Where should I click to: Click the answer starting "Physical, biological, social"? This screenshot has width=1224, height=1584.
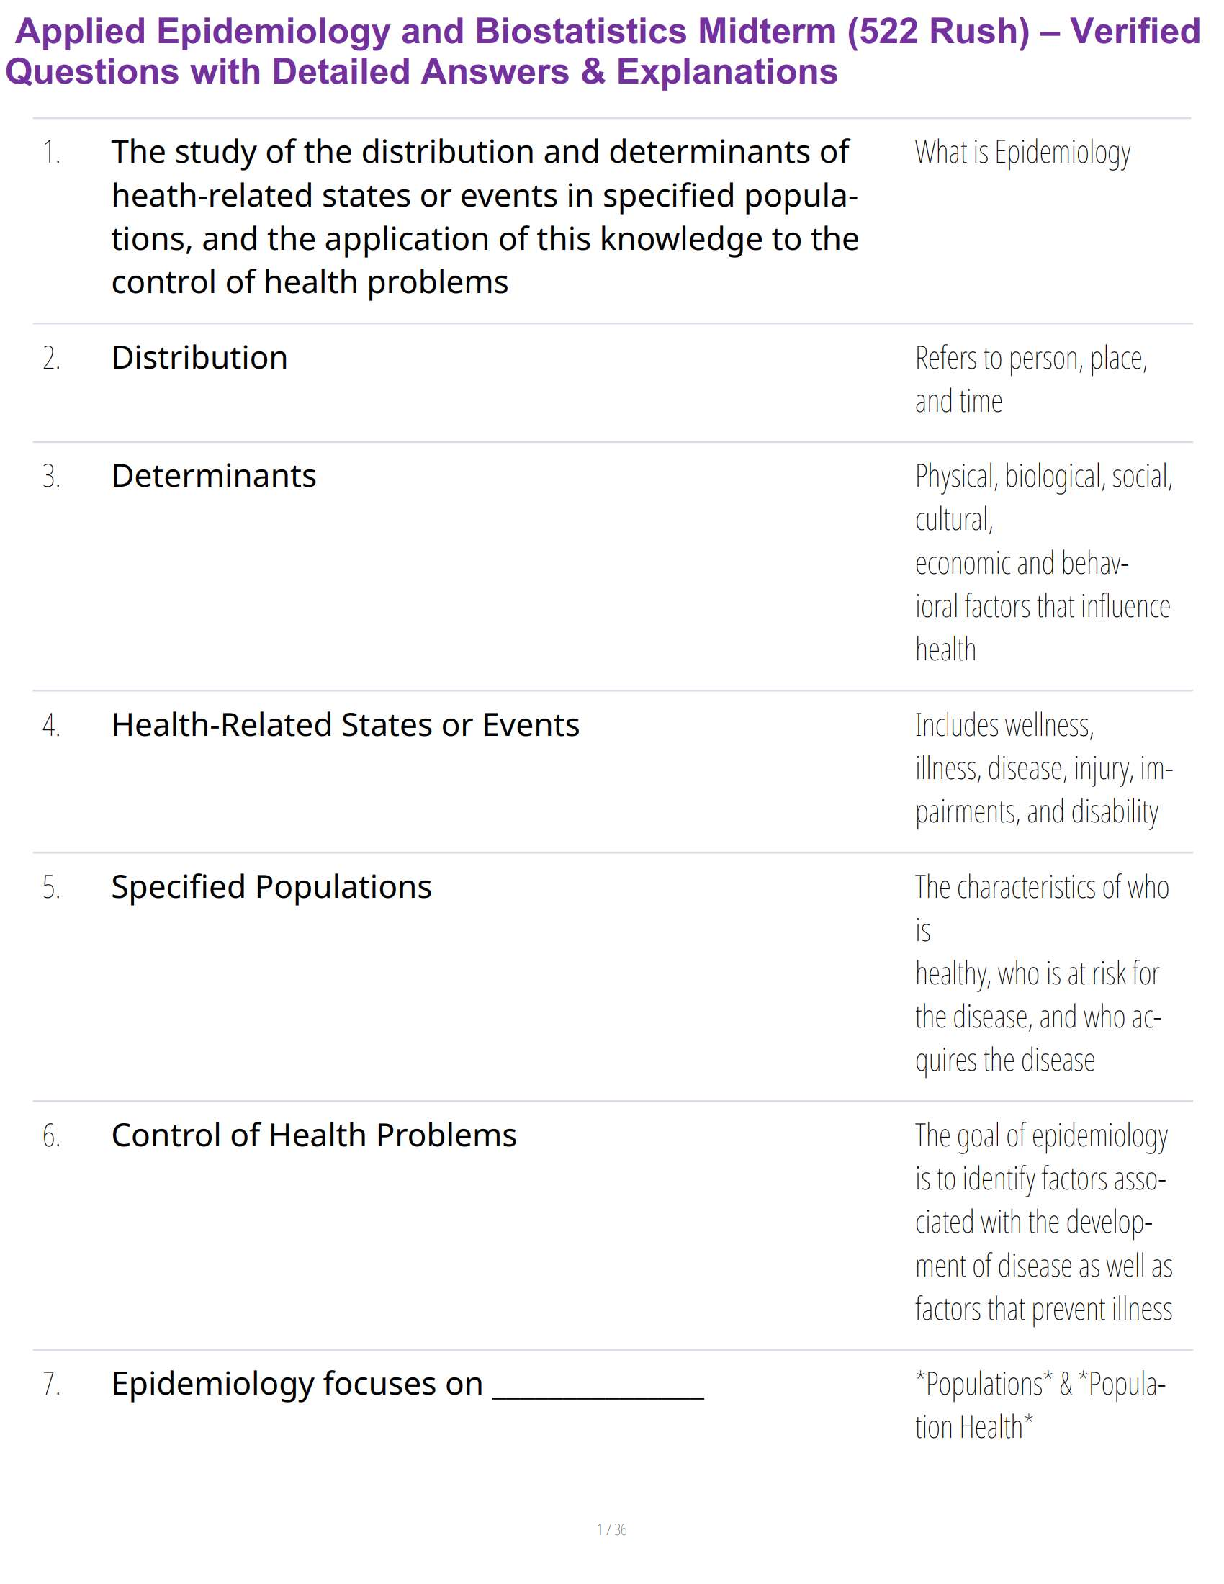1042,562
